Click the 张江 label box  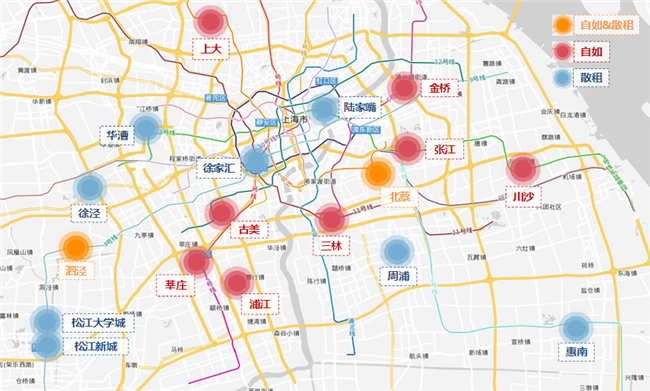click(445, 149)
